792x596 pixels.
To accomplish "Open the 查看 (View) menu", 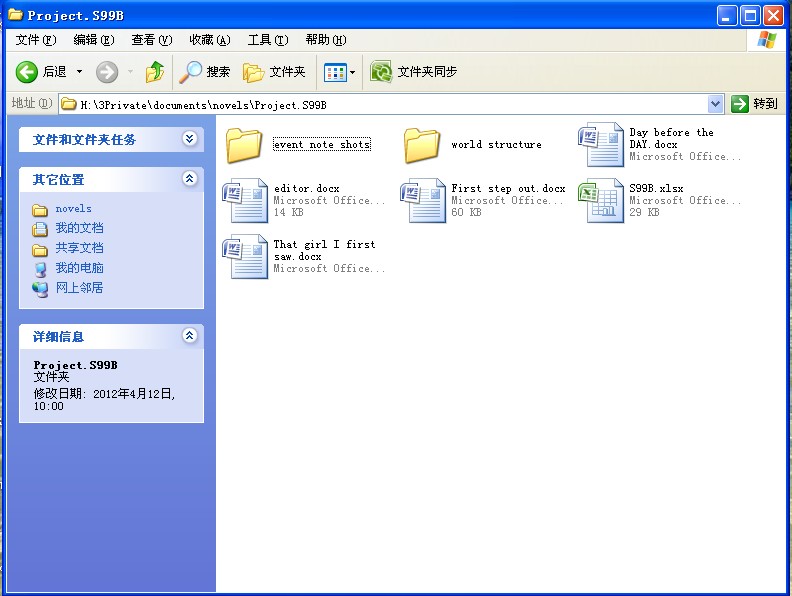I will tap(152, 40).
